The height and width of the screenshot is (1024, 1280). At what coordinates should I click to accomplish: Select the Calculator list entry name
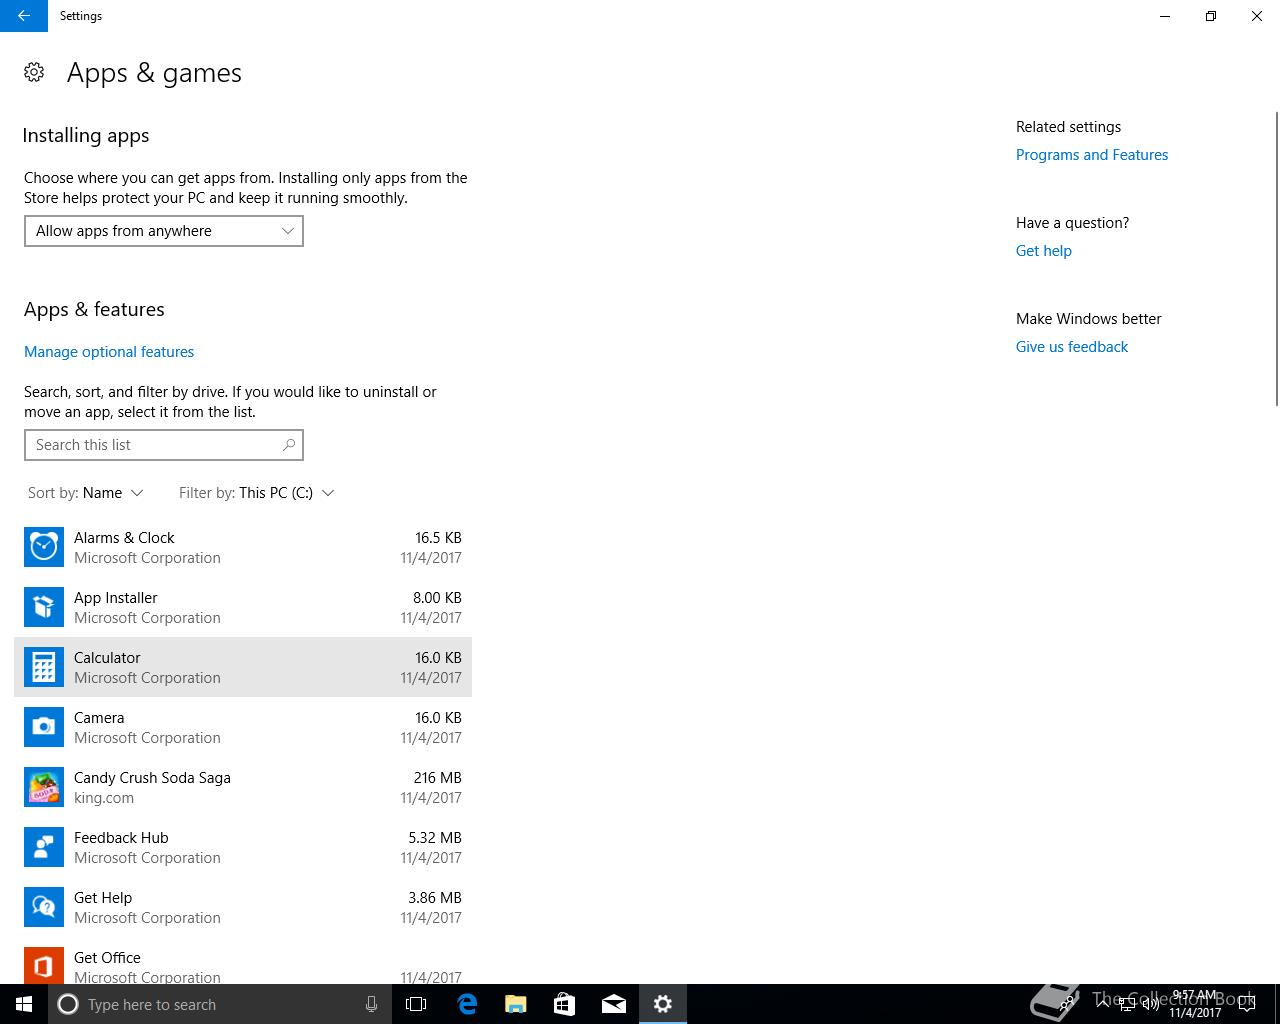(x=107, y=658)
